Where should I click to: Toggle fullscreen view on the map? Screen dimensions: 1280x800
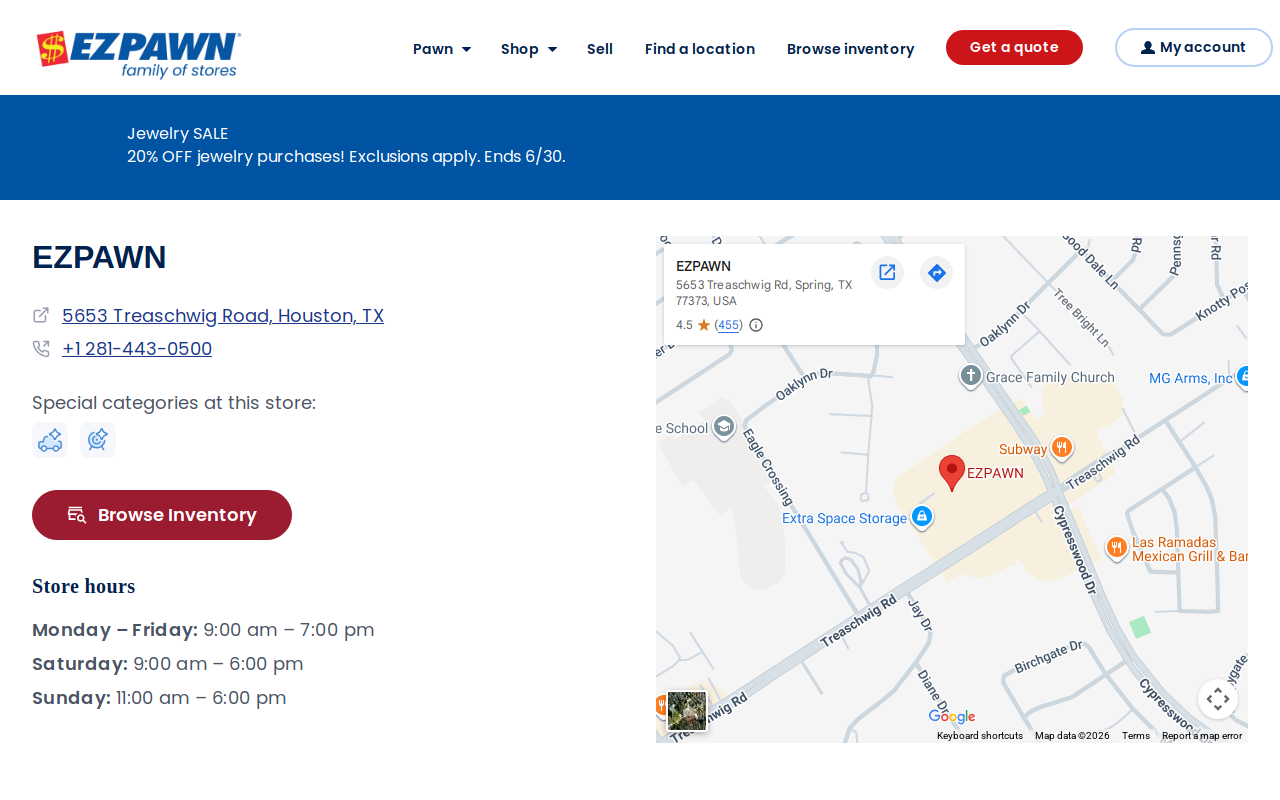click(1217, 699)
